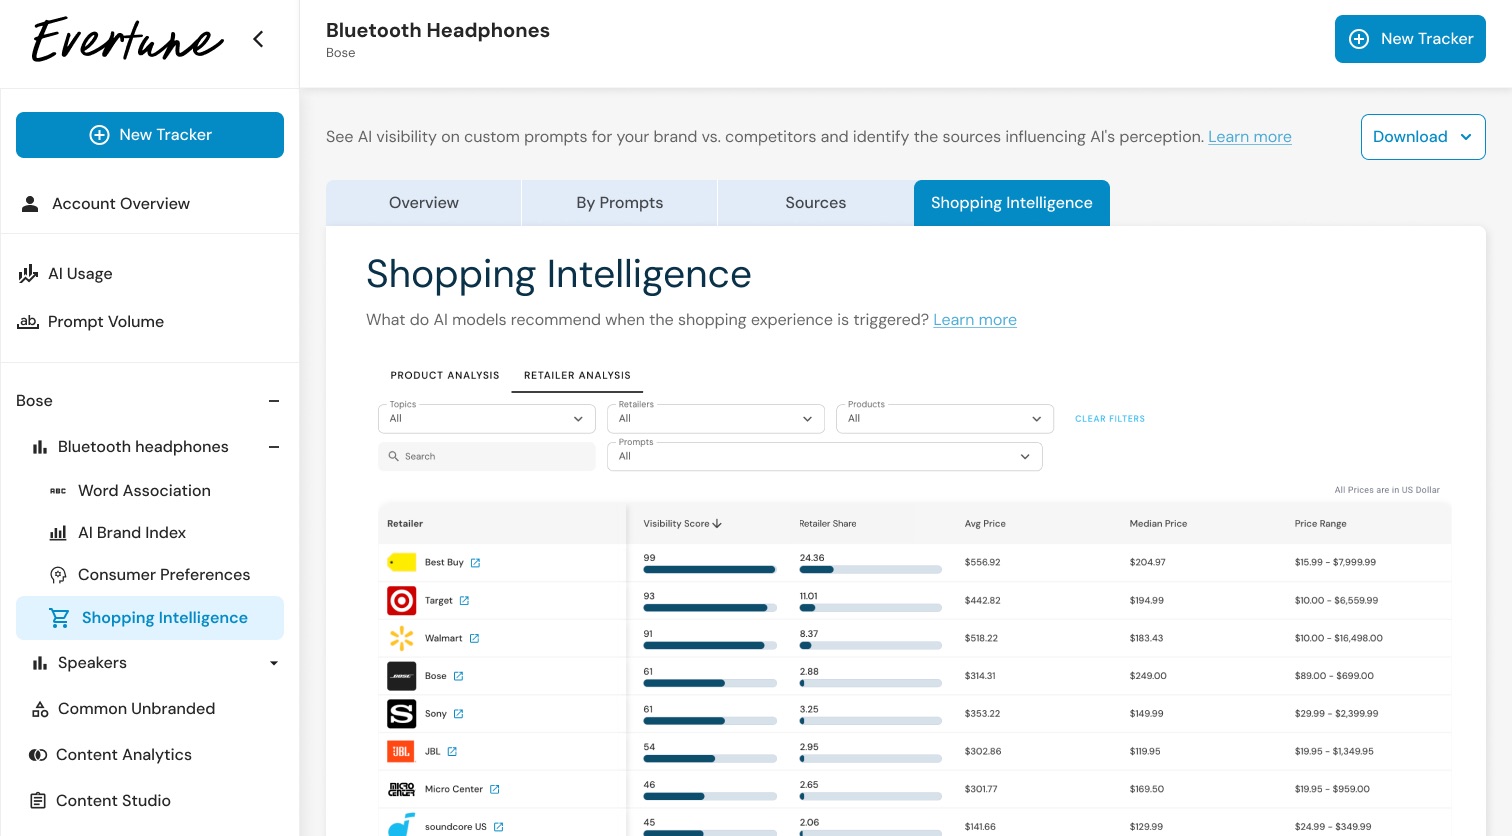The width and height of the screenshot is (1512, 836).
Task: Open Micro Center external link icon
Action: [494, 789]
